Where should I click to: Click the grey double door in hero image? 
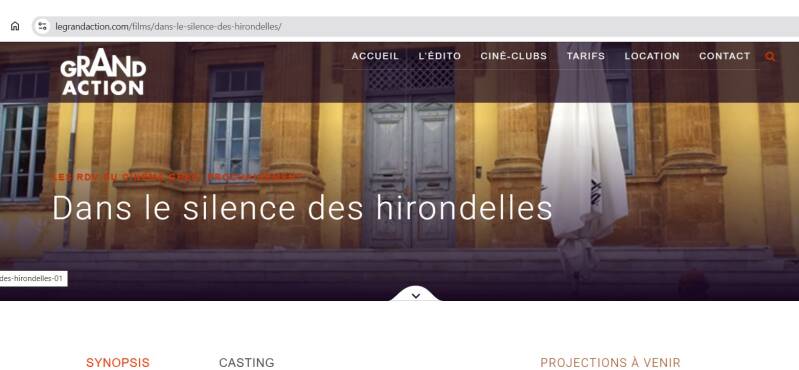click(x=410, y=174)
